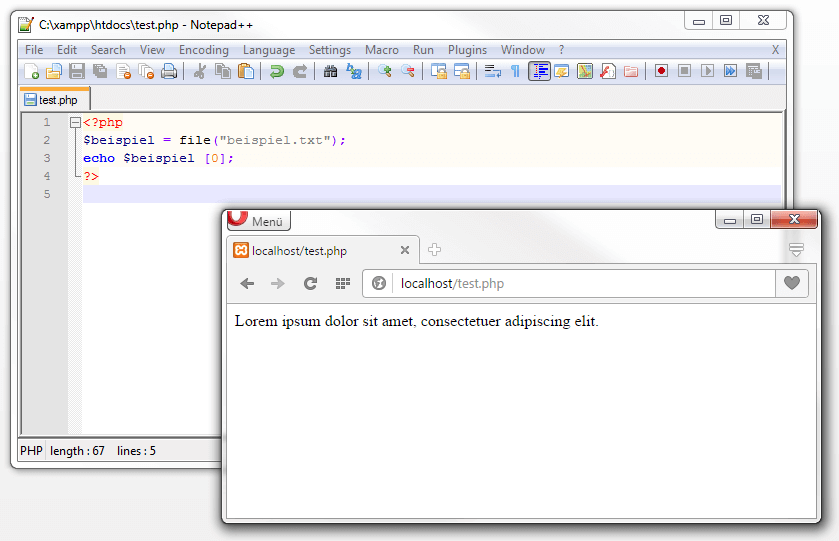Click the Undo green arrow icon
Image resolution: width=839 pixels, height=541 pixels.
277,71
